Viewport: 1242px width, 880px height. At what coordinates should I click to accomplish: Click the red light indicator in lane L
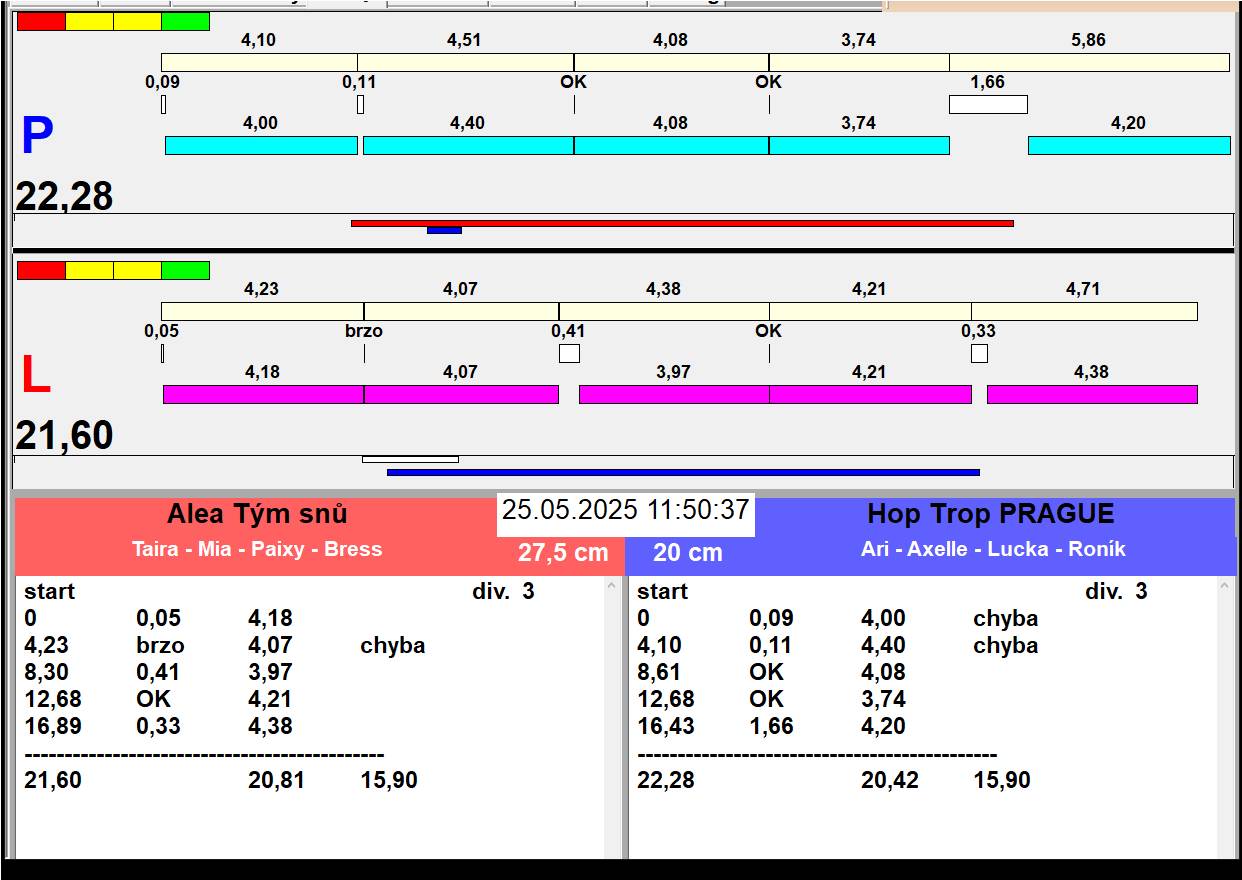[x=41, y=270]
